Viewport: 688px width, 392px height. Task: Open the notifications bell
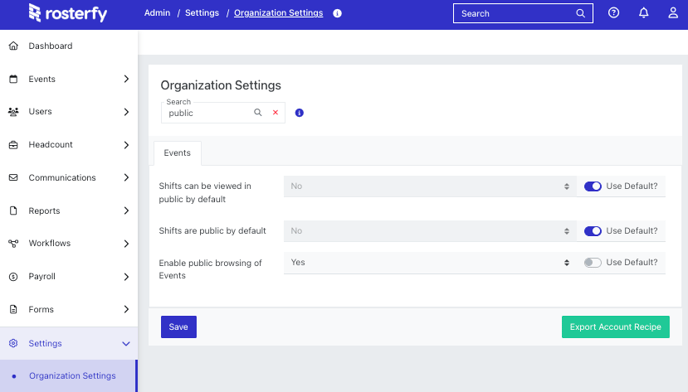click(x=643, y=13)
